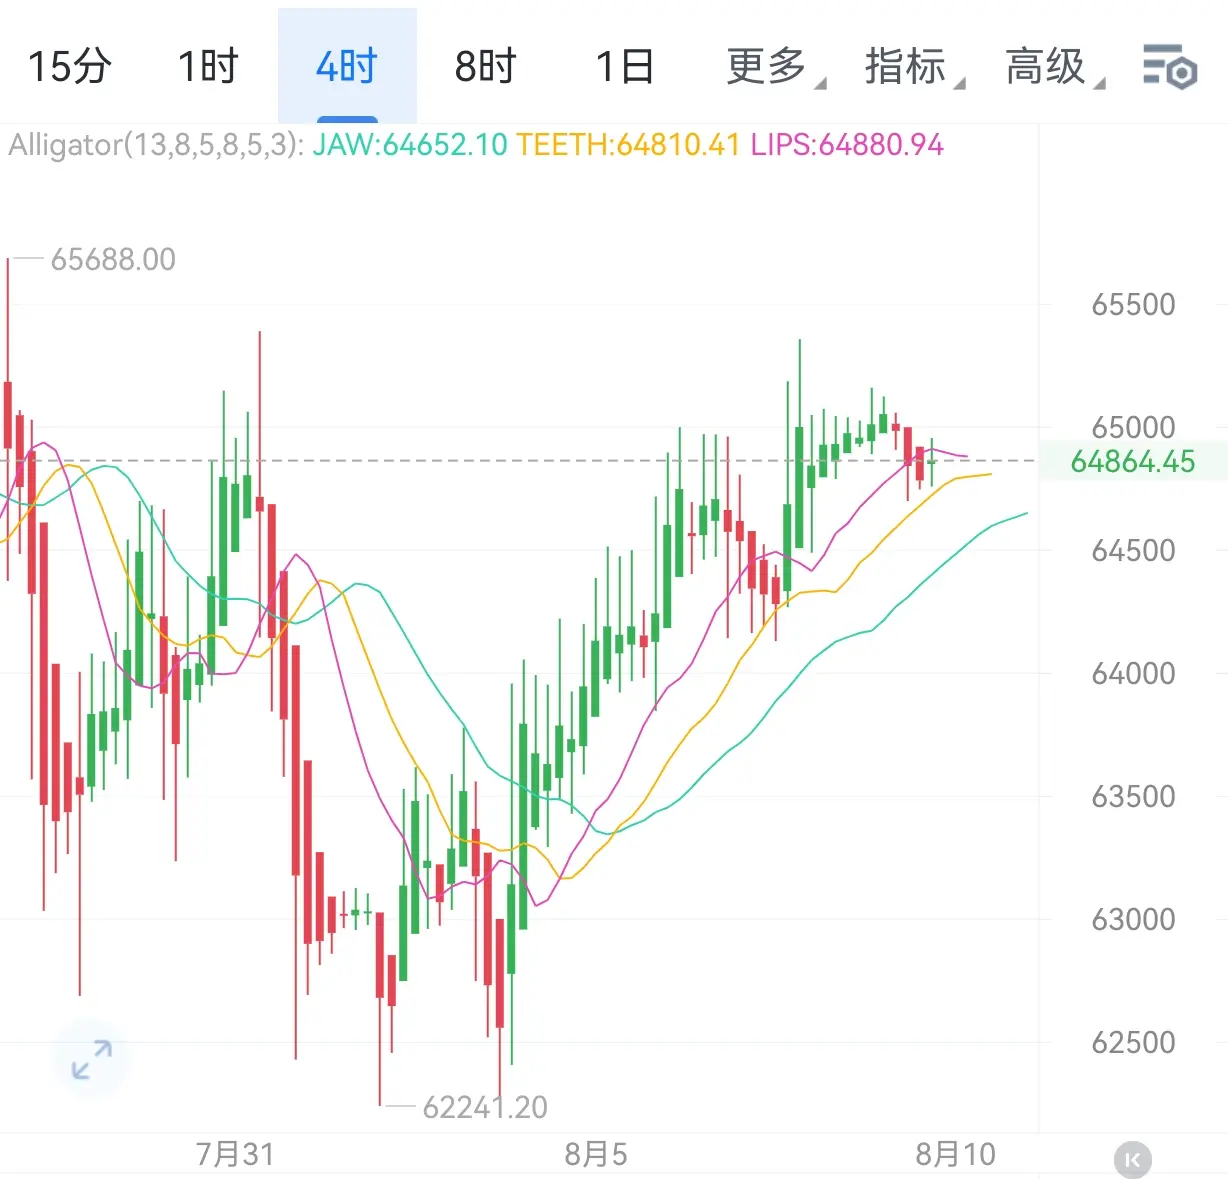Choose the 1日 daily timeframe
The width and height of the screenshot is (1228, 1179).
625,66
